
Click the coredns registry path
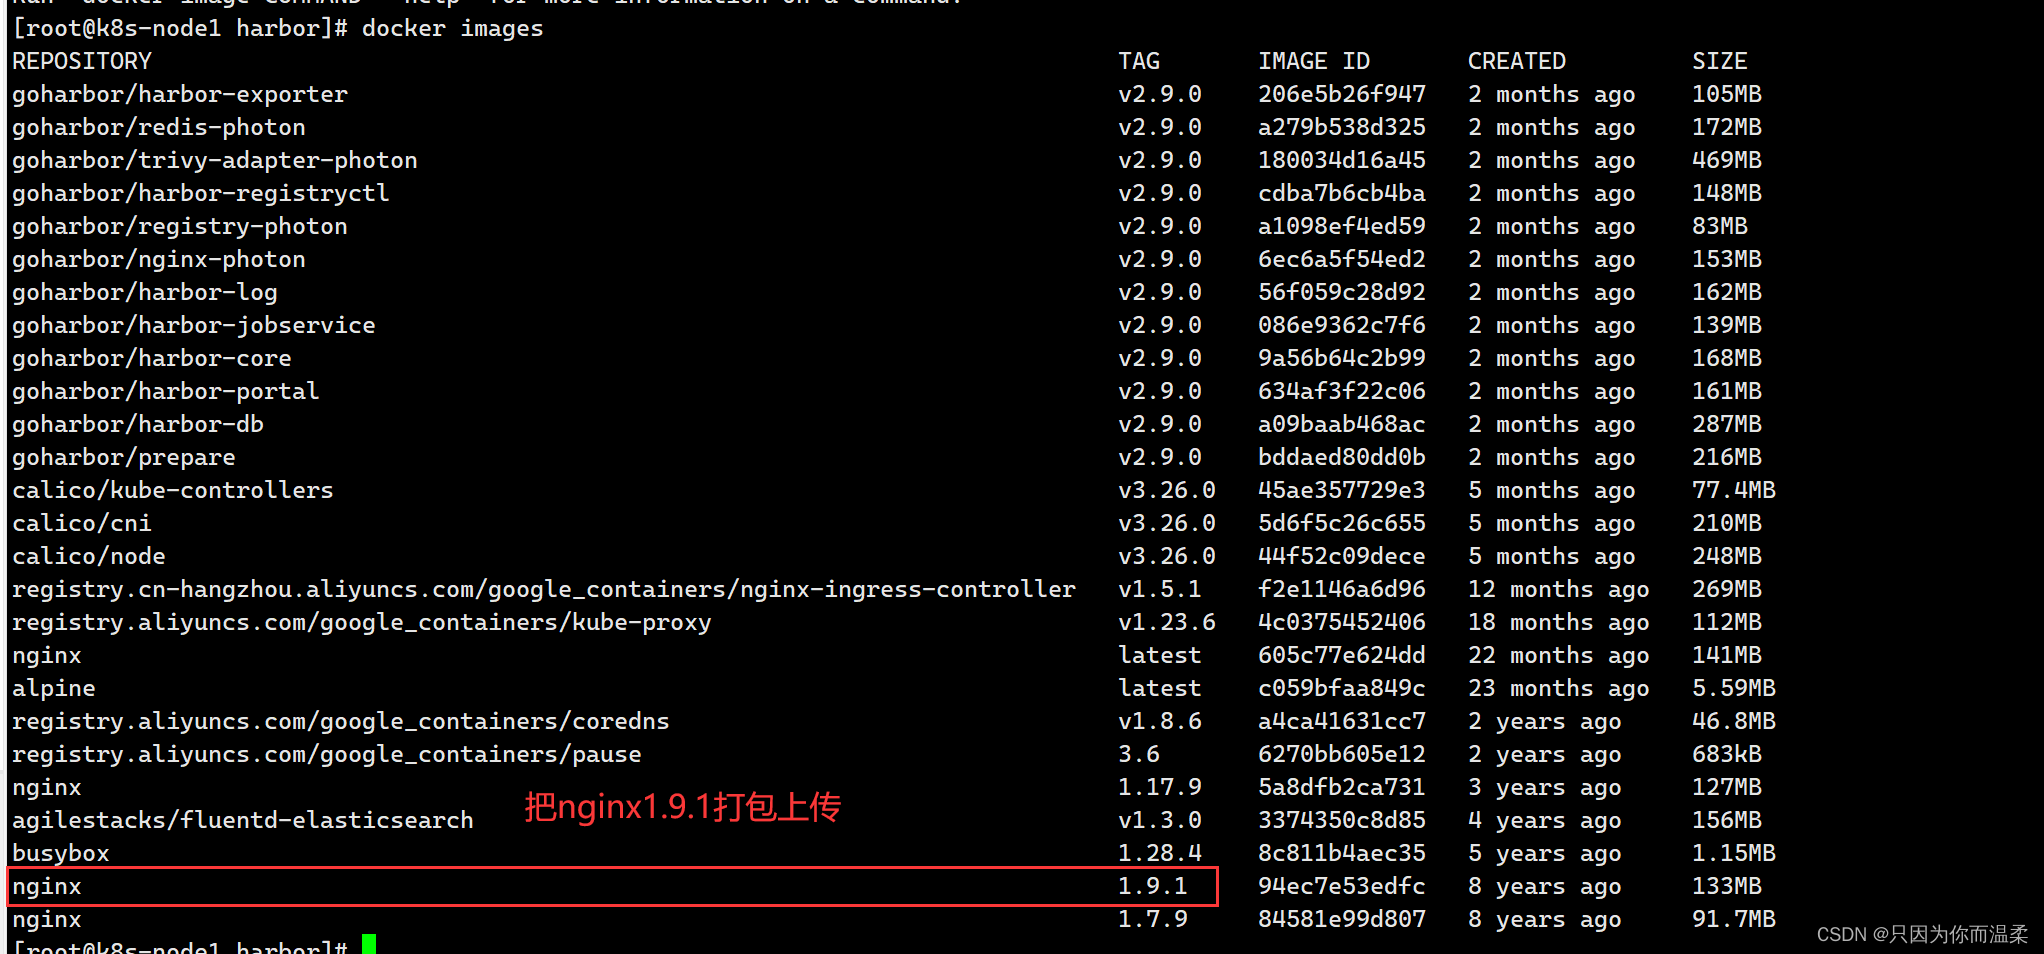click(341, 722)
